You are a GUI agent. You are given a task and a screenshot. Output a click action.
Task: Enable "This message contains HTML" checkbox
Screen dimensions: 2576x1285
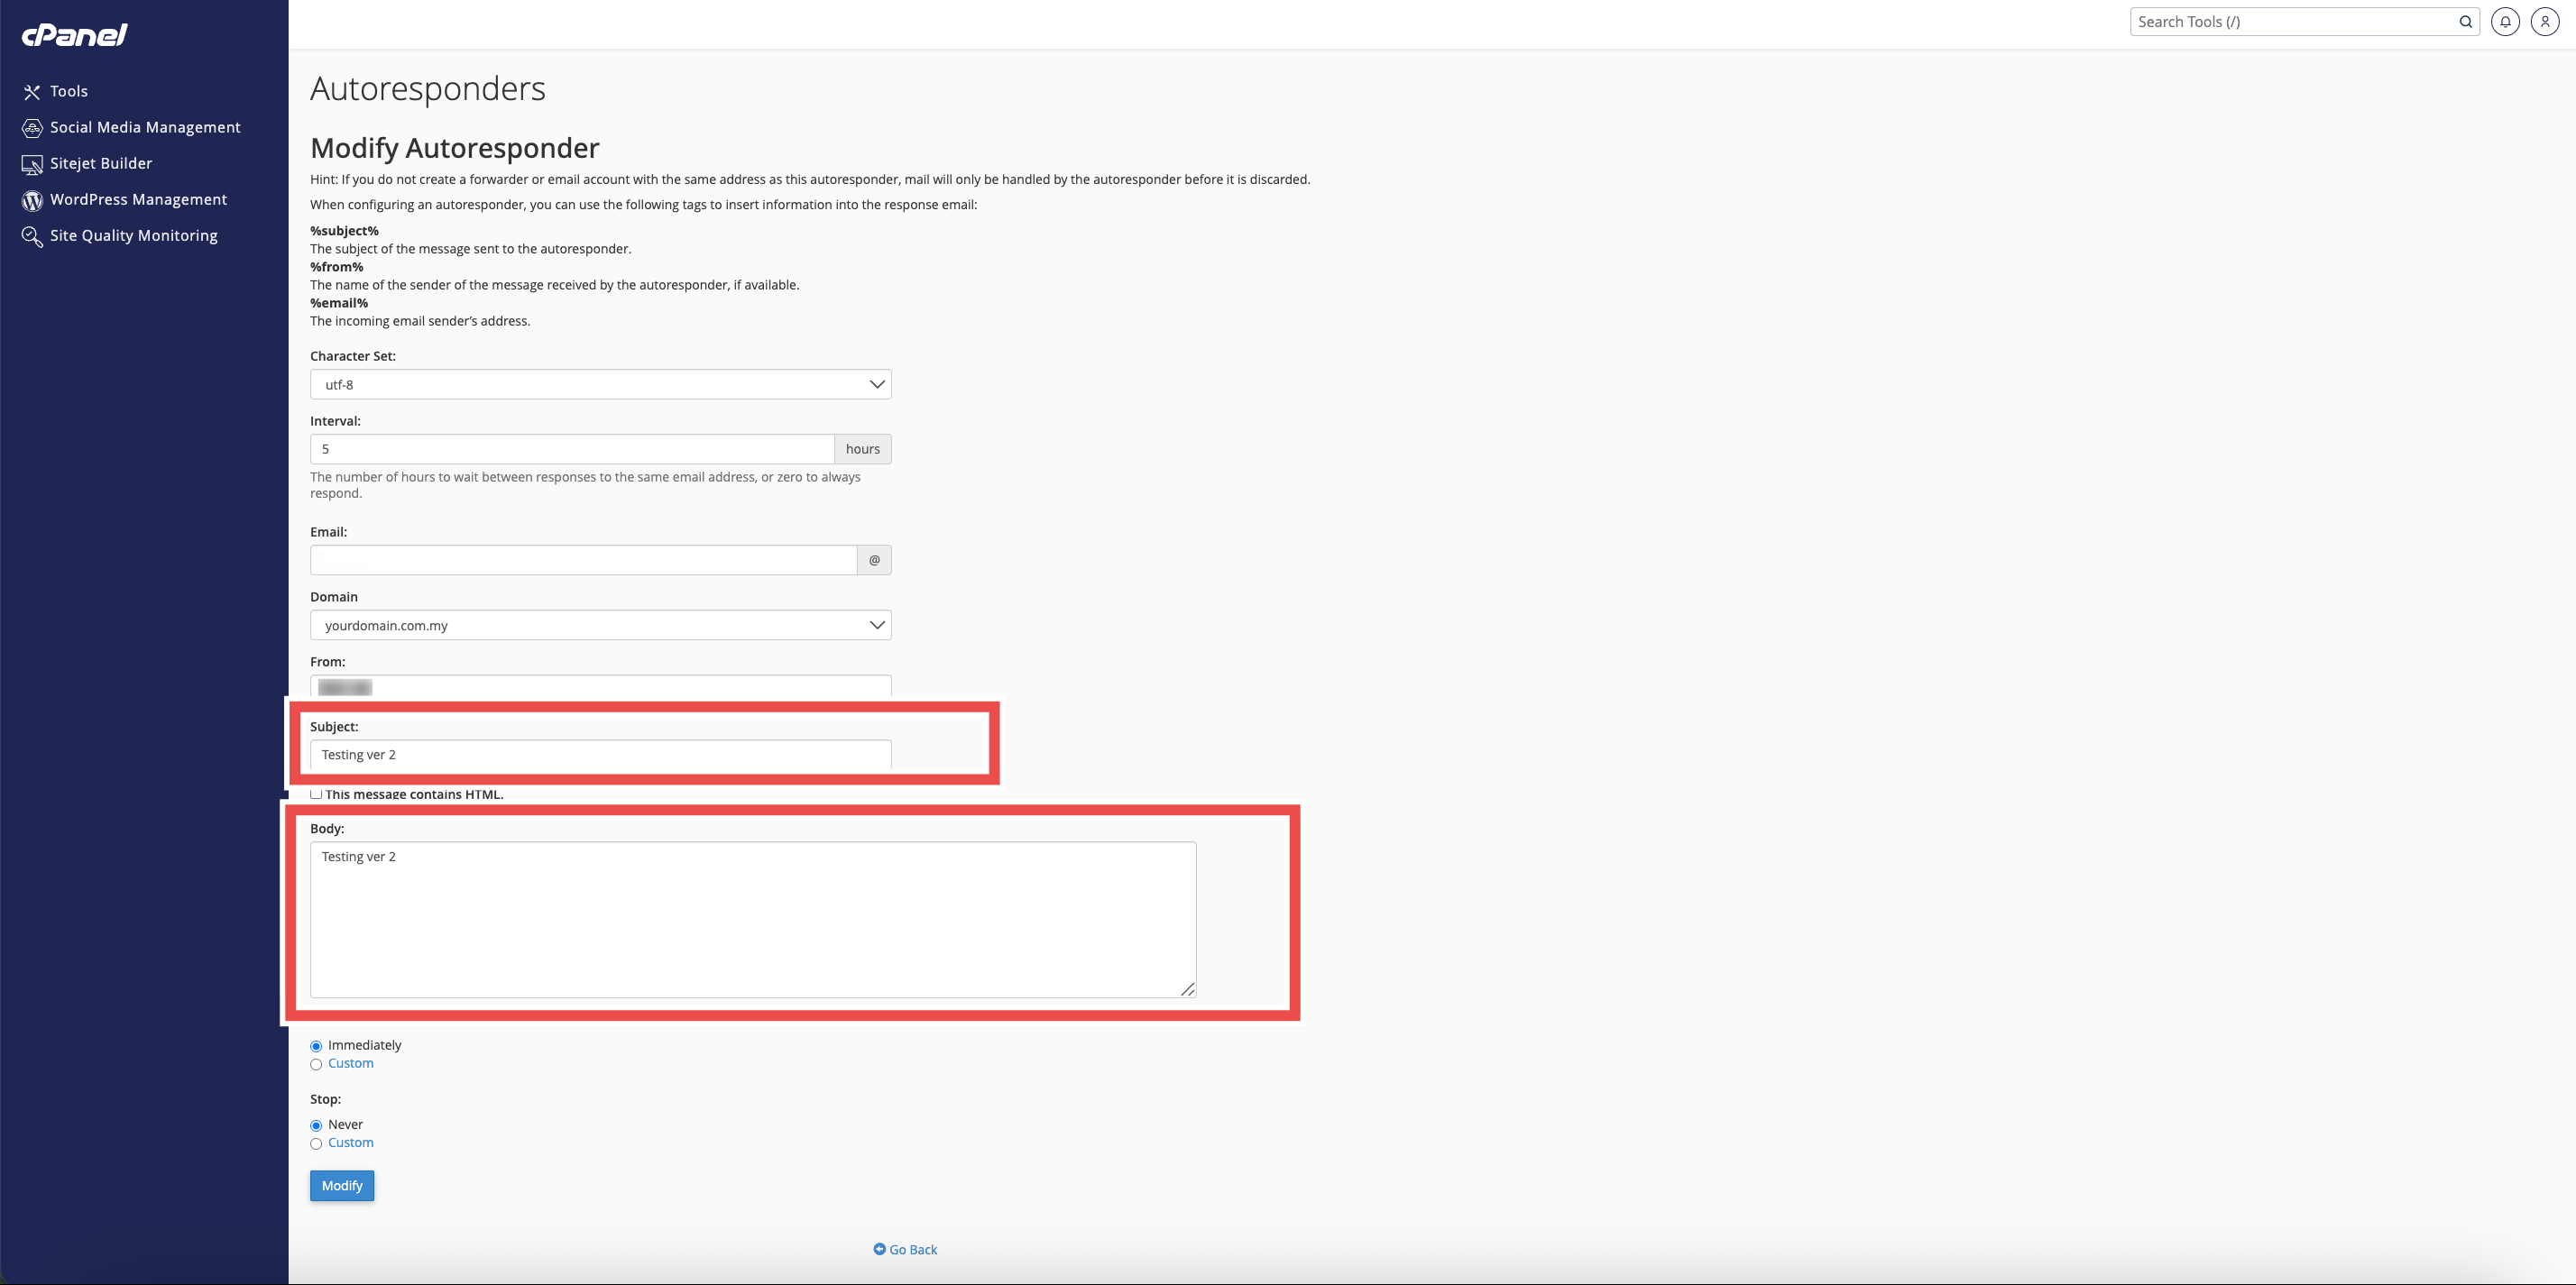click(316, 794)
